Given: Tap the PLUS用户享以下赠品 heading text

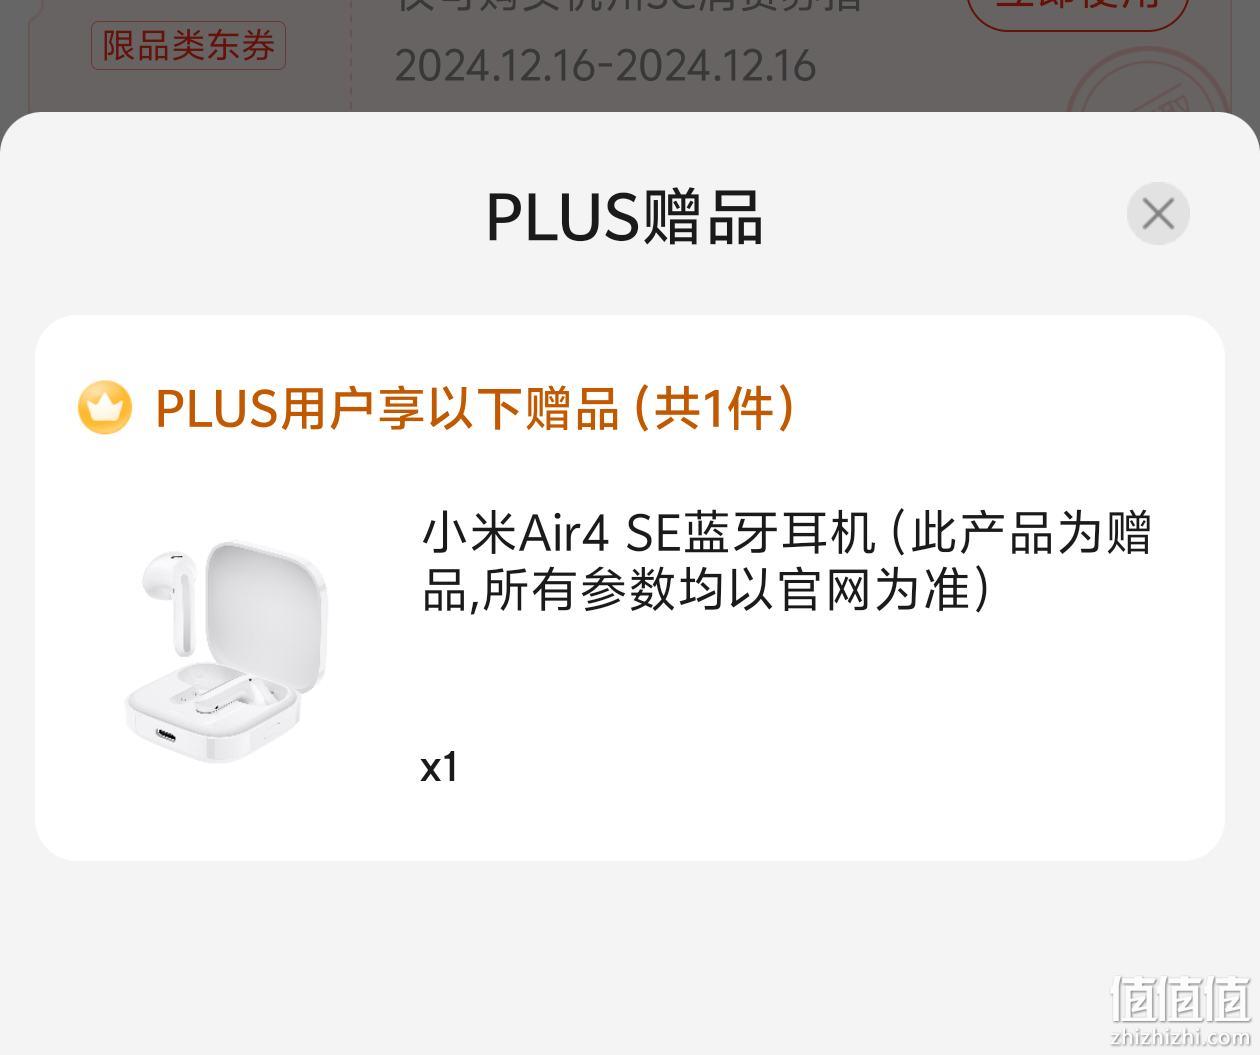Looking at the screenshot, I should (387, 408).
